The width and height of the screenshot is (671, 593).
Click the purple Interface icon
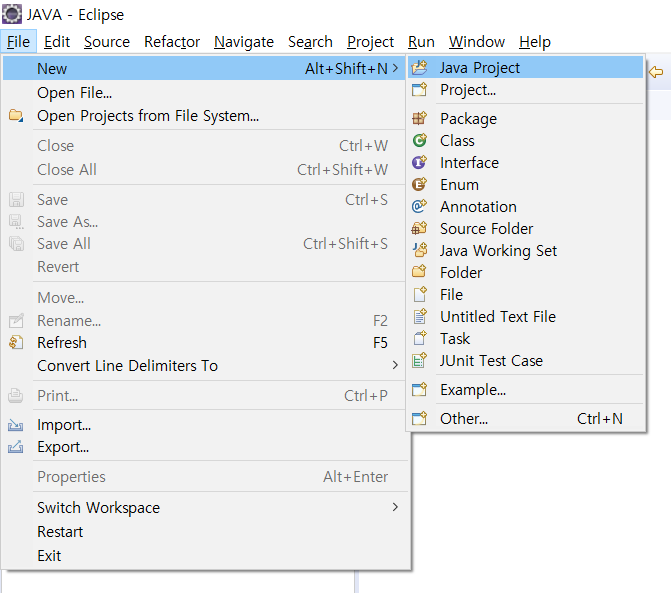click(419, 162)
